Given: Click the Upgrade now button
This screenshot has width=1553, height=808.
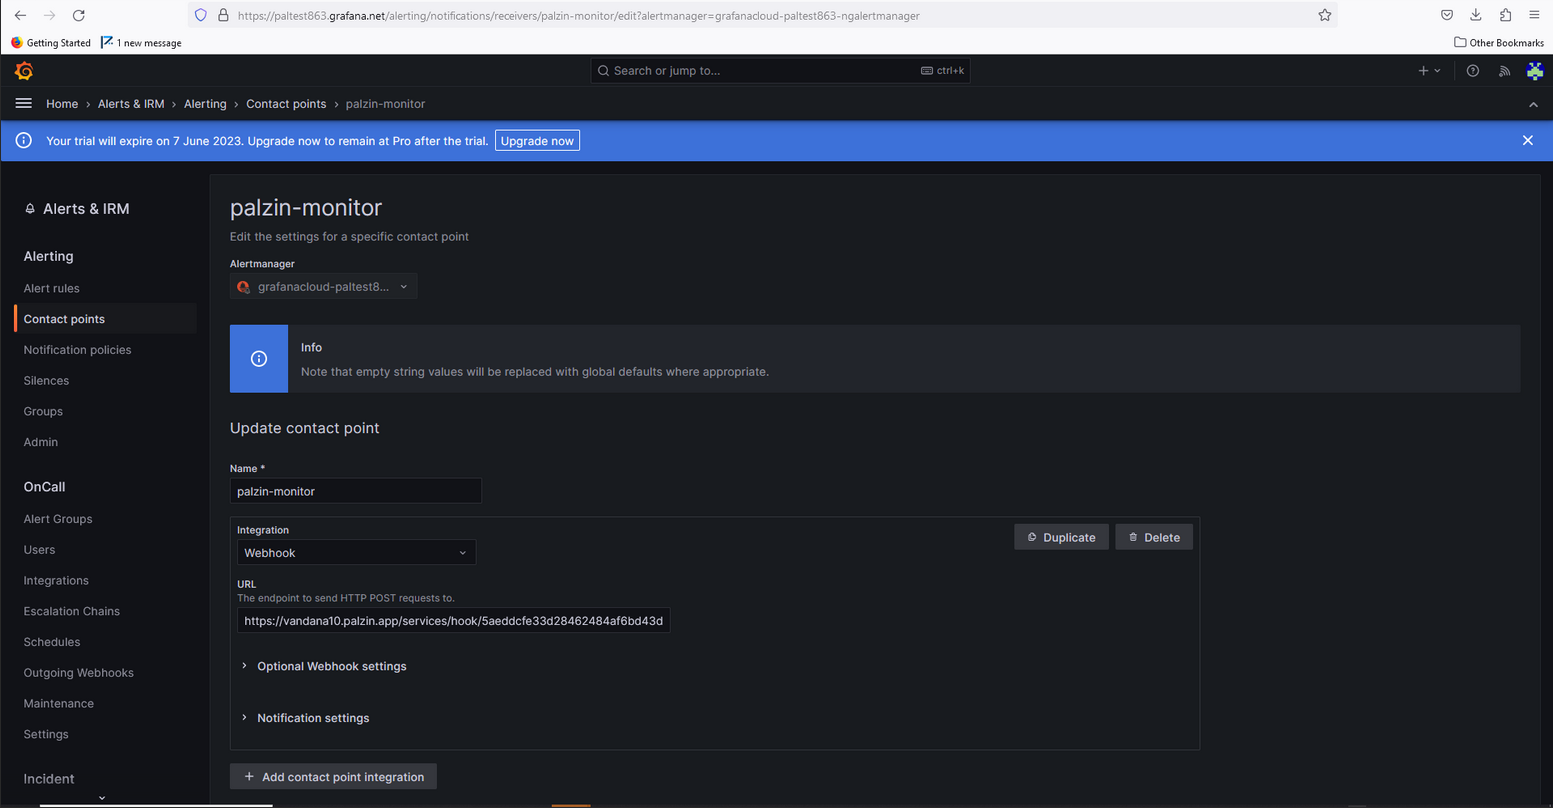Looking at the screenshot, I should coord(537,141).
